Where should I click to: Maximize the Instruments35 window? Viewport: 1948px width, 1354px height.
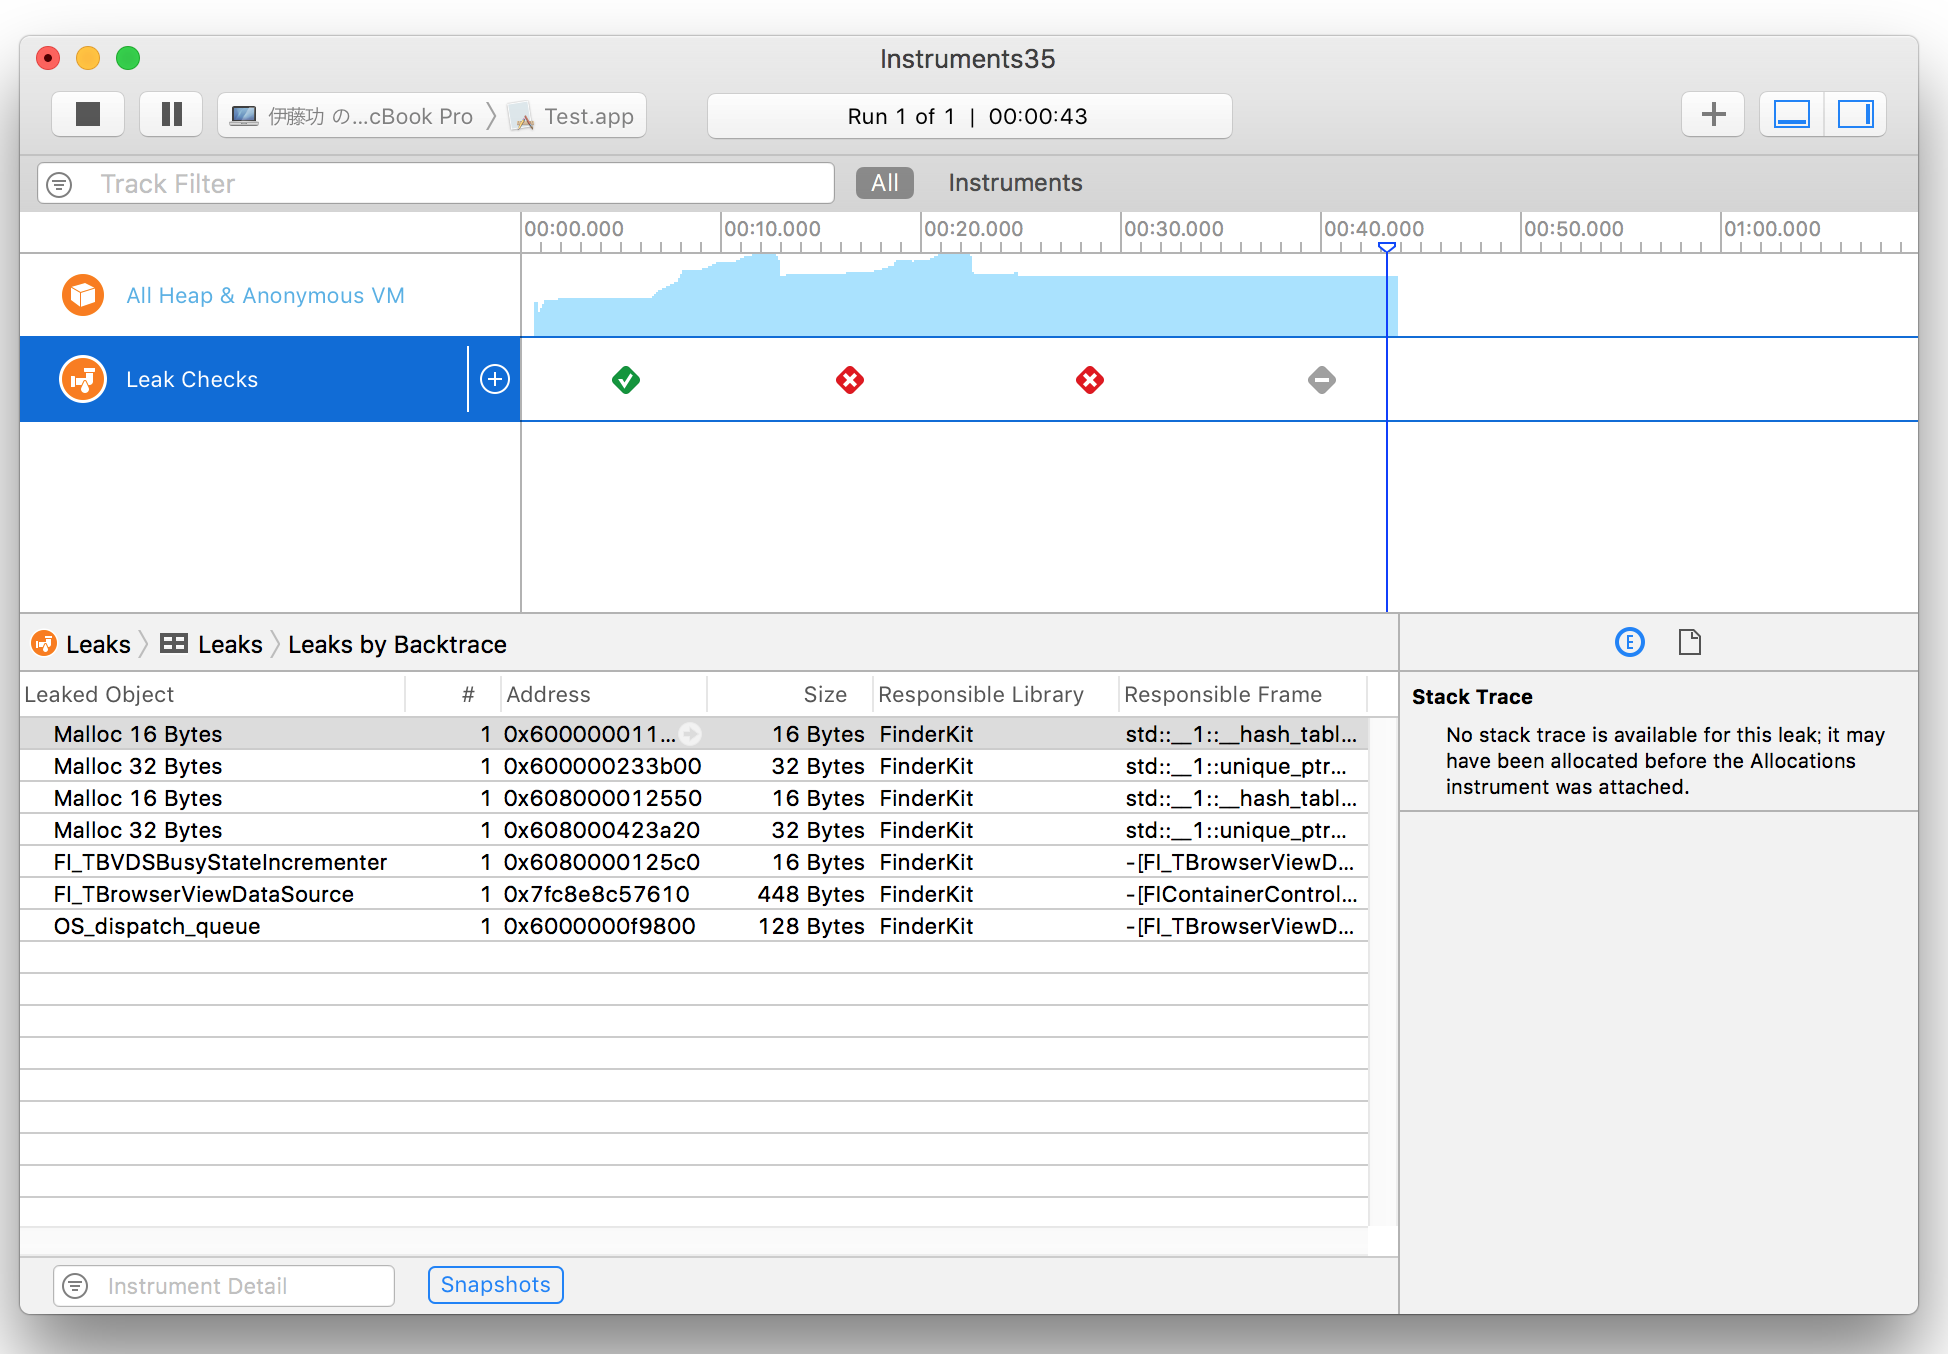click(128, 58)
